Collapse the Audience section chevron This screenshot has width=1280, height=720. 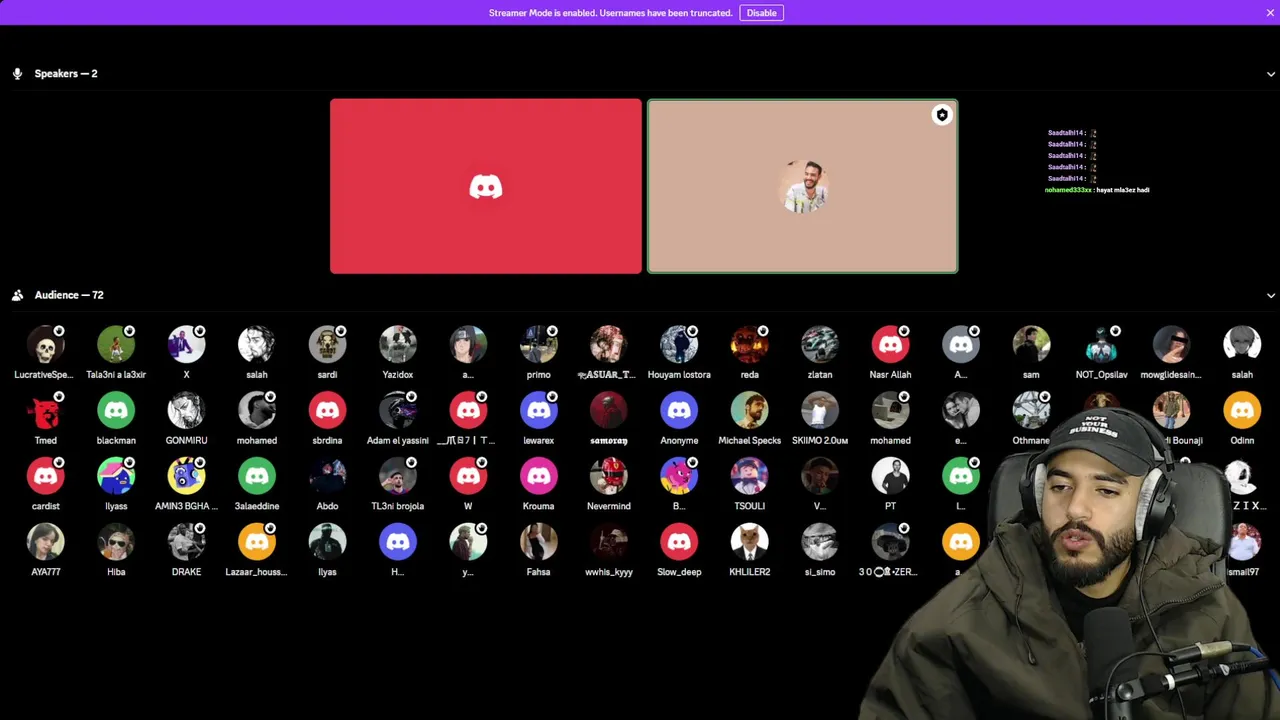1271,296
